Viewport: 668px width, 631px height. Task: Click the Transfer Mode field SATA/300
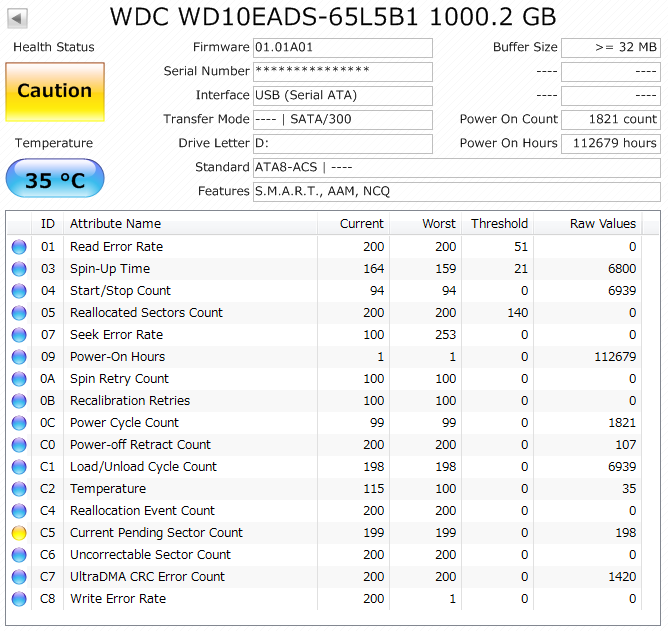tap(343, 120)
